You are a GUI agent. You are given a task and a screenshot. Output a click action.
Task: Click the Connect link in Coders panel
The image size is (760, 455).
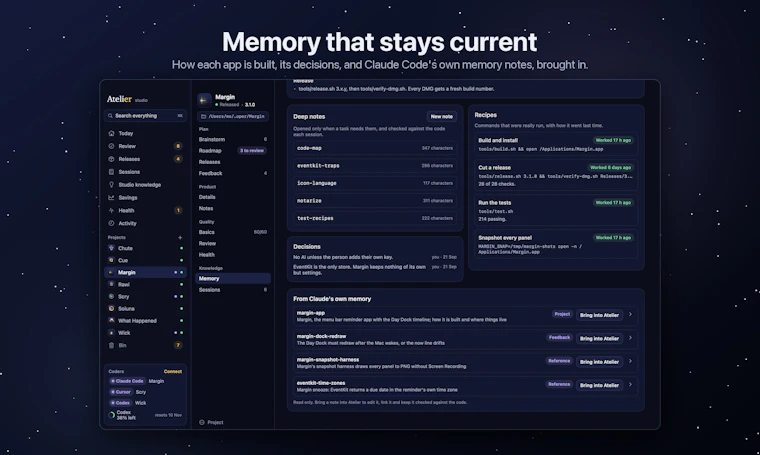pos(173,372)
